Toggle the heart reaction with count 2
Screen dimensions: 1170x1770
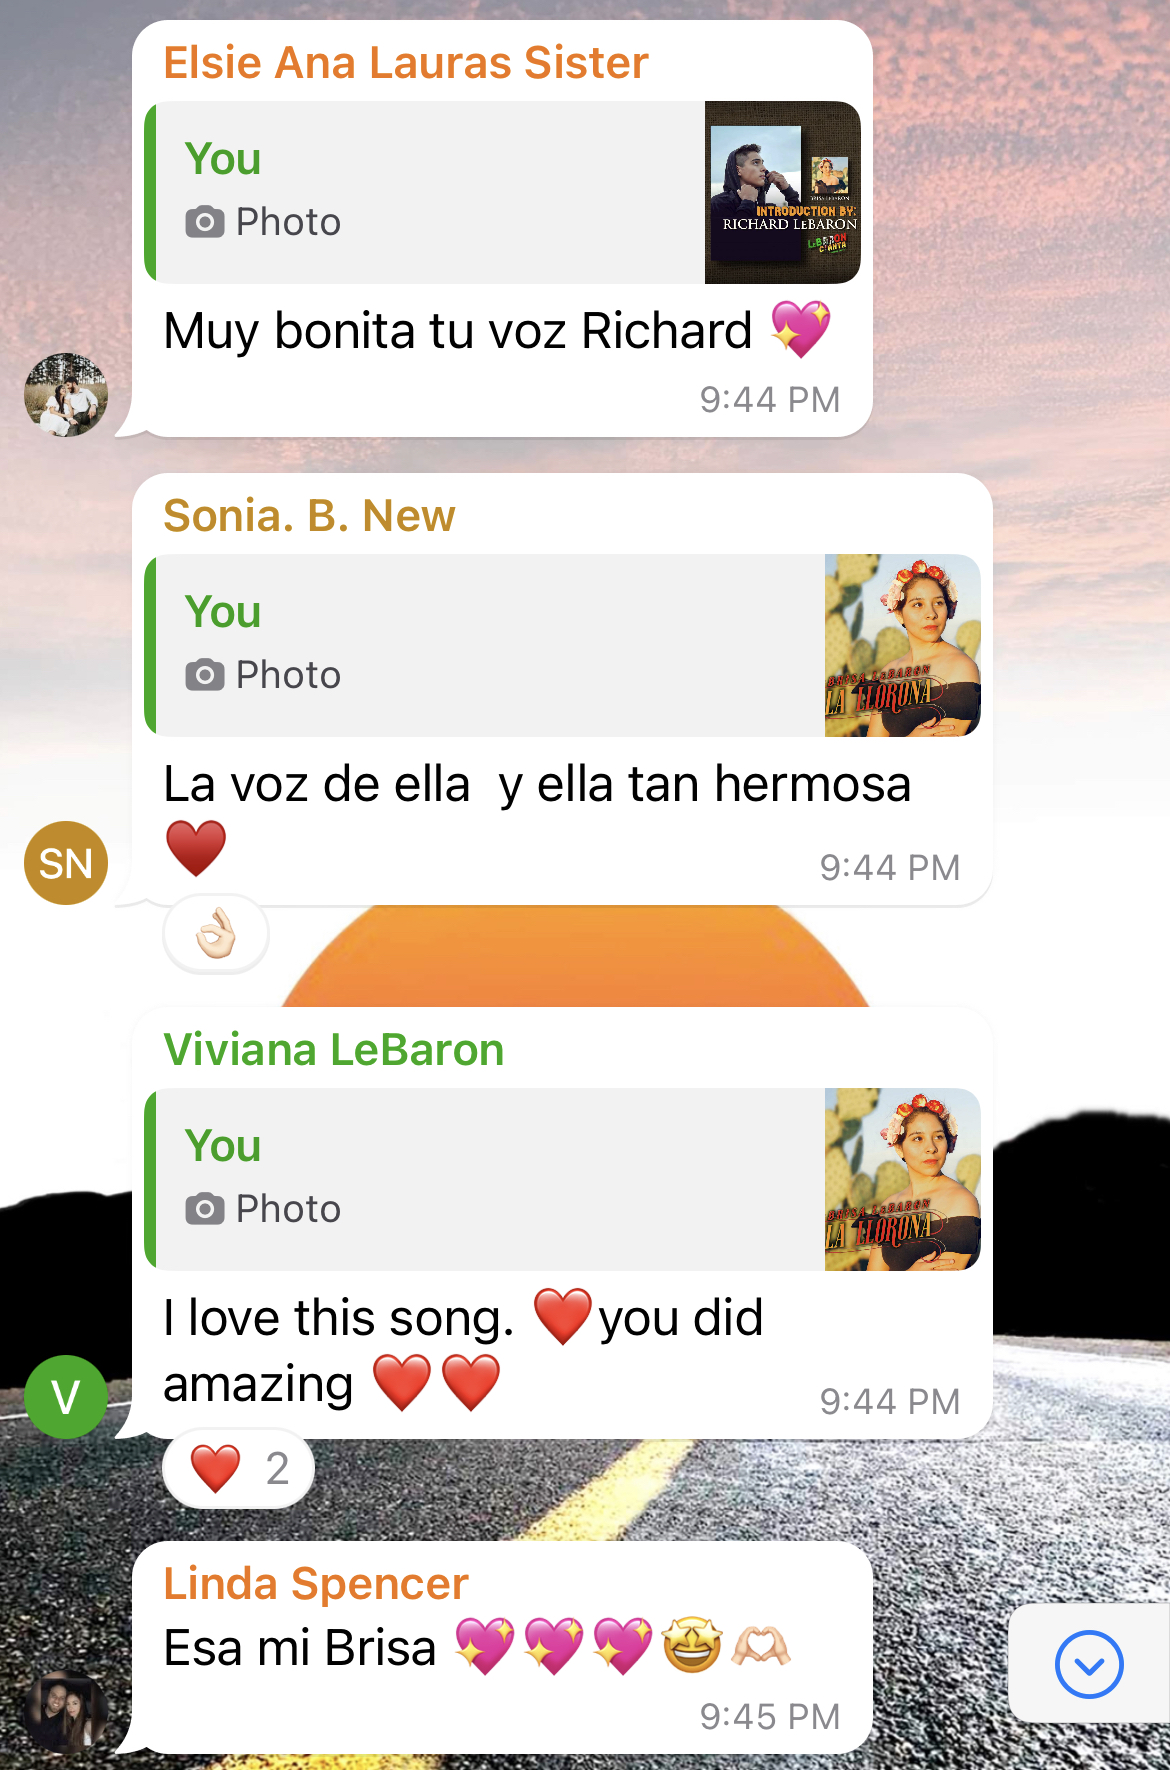coord(239,1468)
